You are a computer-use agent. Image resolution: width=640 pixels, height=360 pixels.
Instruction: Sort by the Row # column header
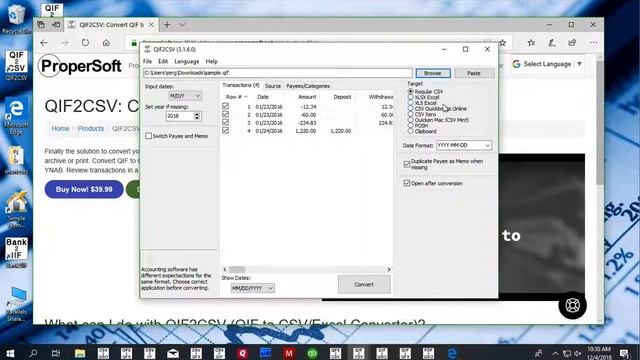[x=236, y=97]
